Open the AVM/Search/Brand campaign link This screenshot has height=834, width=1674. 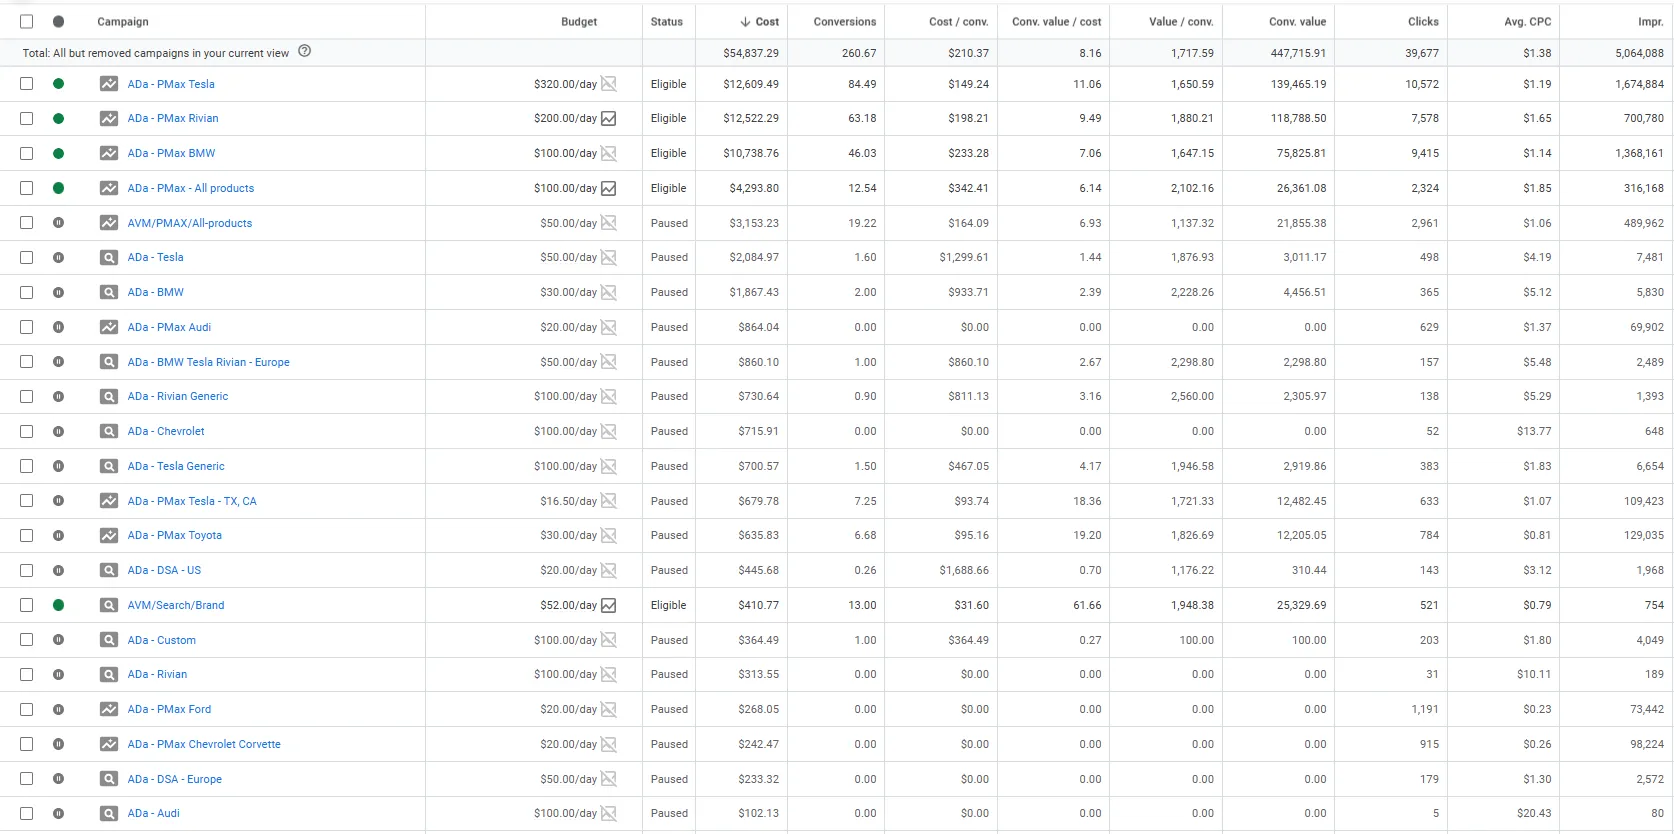[x=176, y=605]
